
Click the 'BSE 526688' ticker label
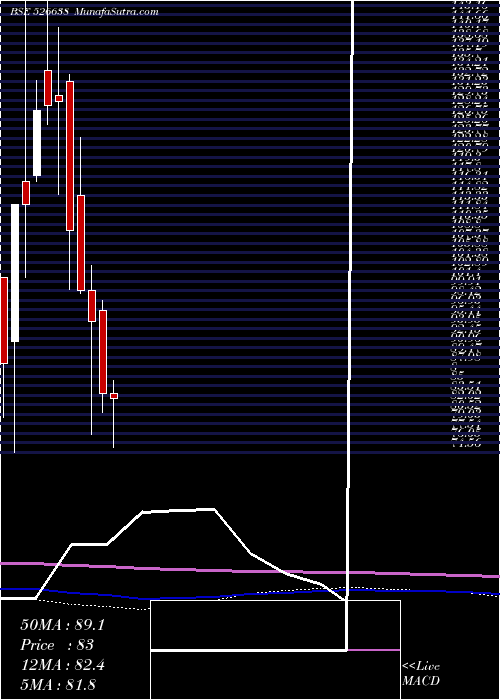(39, 12)
